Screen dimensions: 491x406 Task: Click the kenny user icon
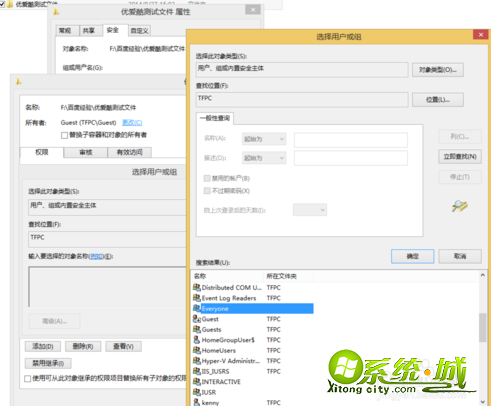click(197, 402)
